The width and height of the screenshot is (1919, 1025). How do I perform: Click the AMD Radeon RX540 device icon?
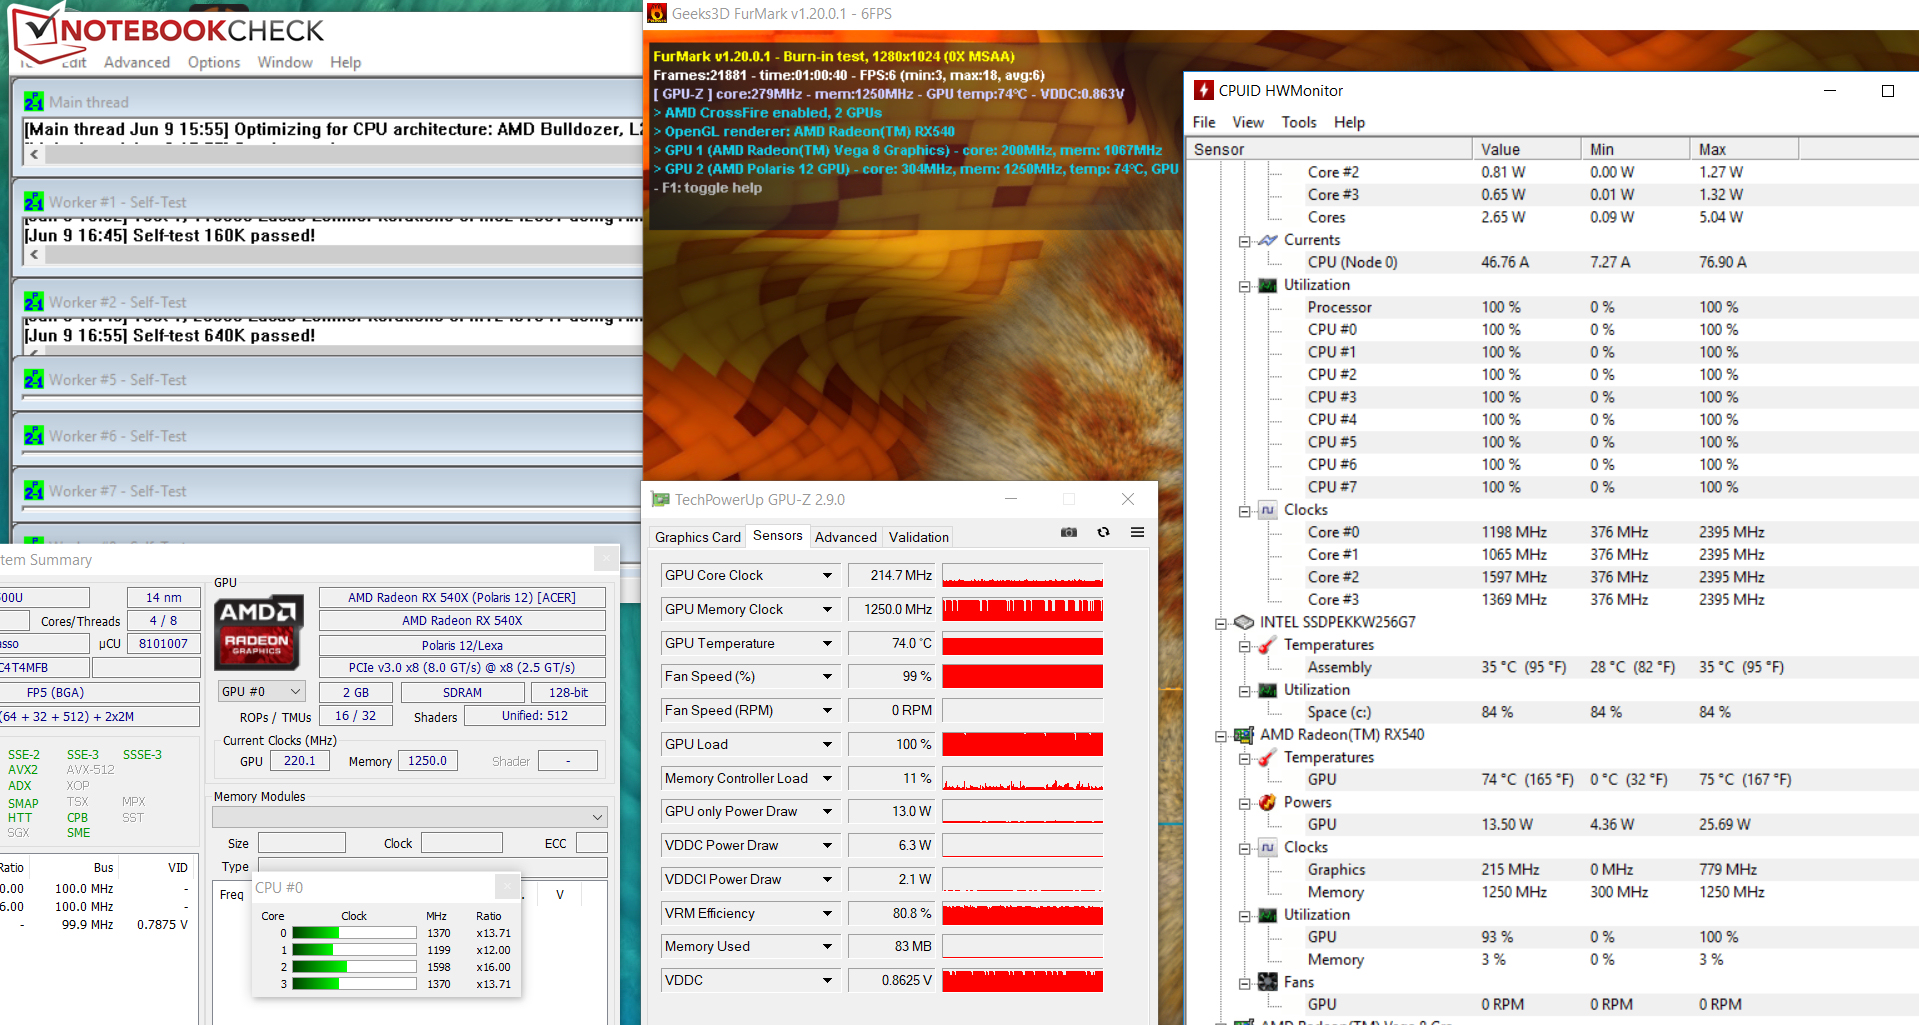click(1244, 735)
